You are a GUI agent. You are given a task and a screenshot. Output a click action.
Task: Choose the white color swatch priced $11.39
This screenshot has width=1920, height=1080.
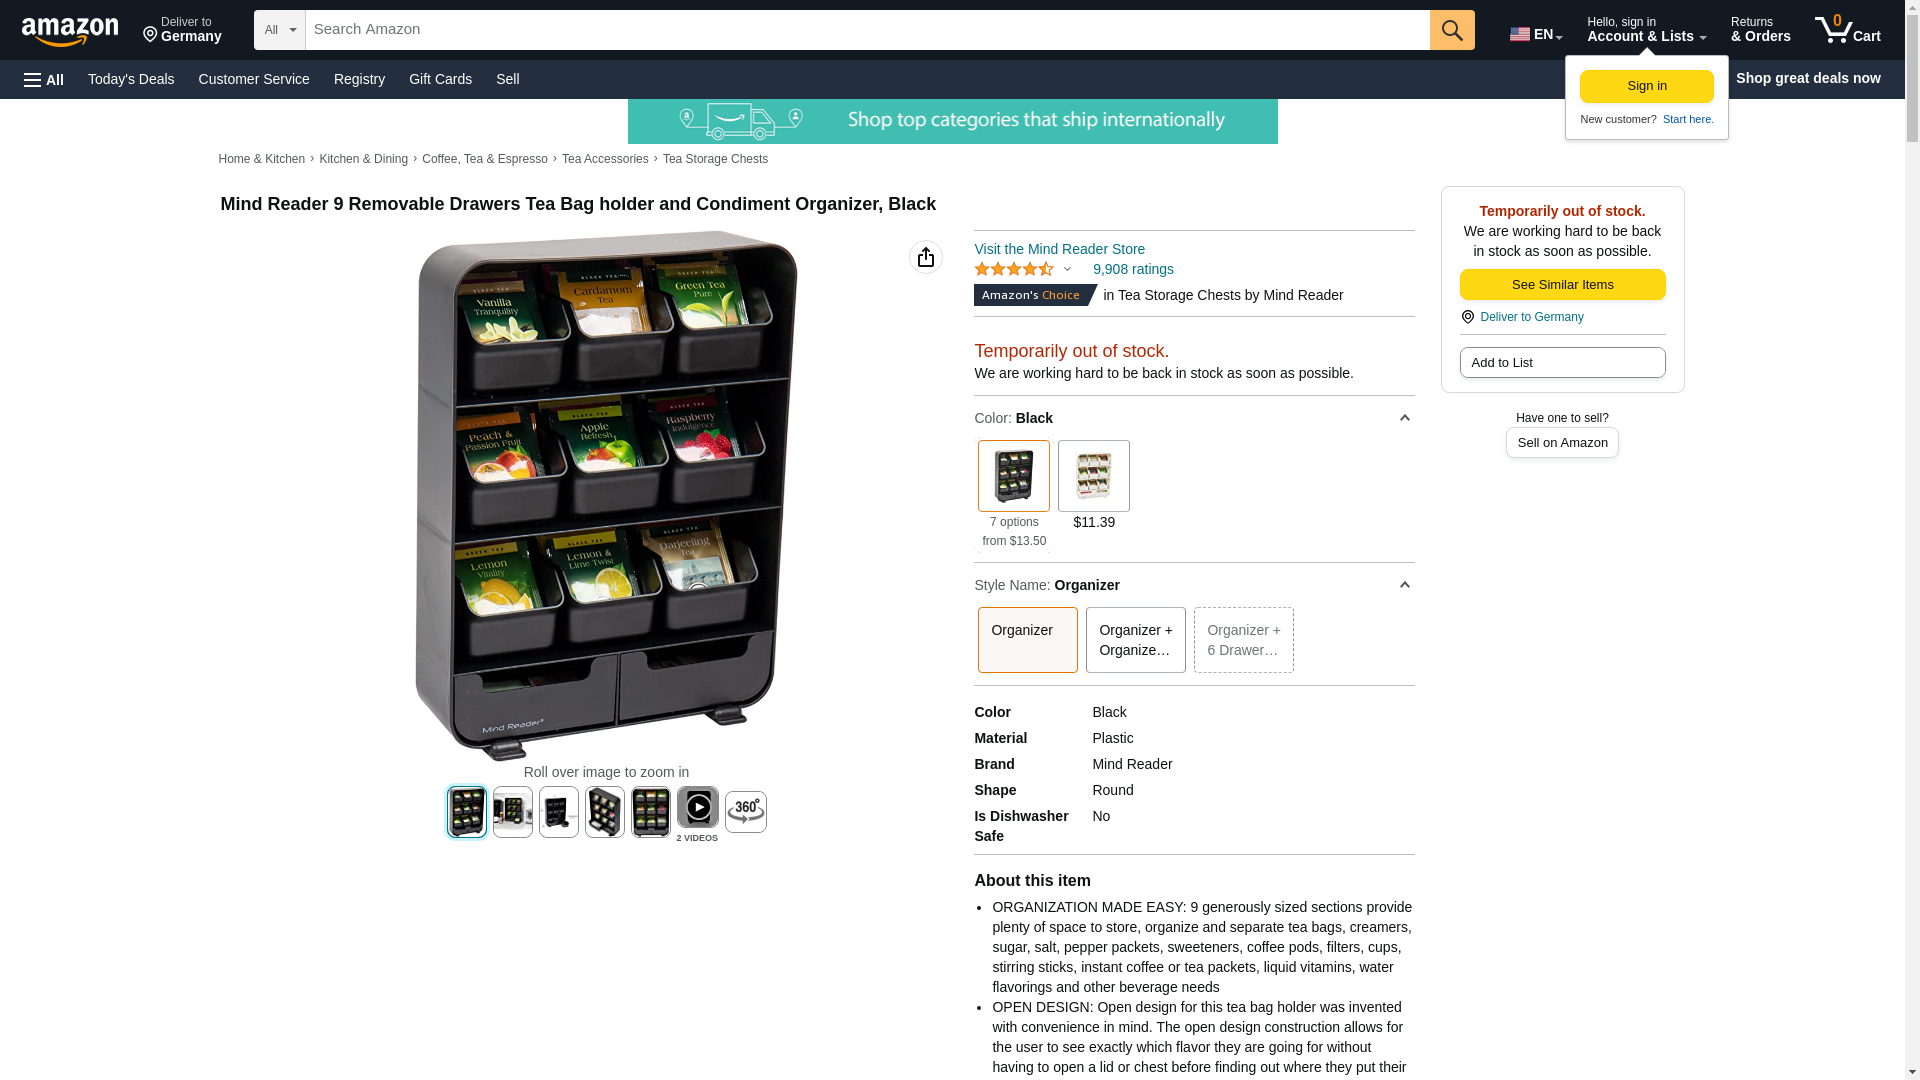click(x=1094, y=476)
